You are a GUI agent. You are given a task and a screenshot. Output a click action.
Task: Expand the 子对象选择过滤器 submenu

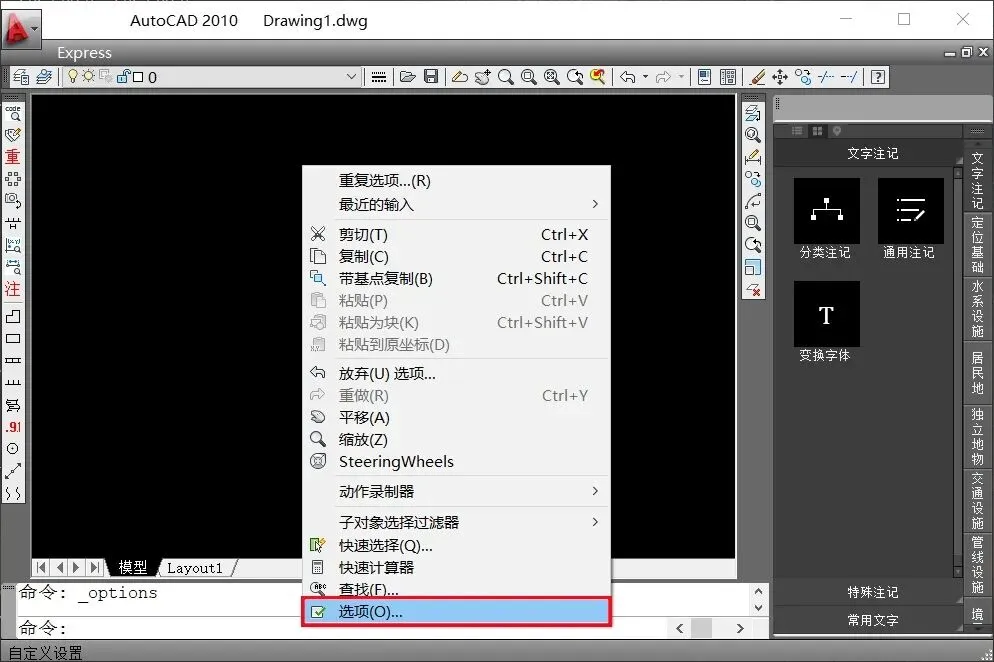(456, 522)
